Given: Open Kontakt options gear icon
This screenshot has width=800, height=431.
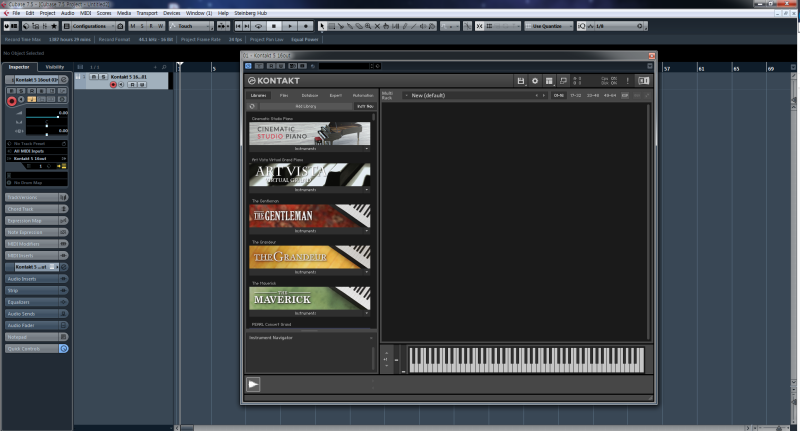Looking at the screenshot, I should 535,81.
